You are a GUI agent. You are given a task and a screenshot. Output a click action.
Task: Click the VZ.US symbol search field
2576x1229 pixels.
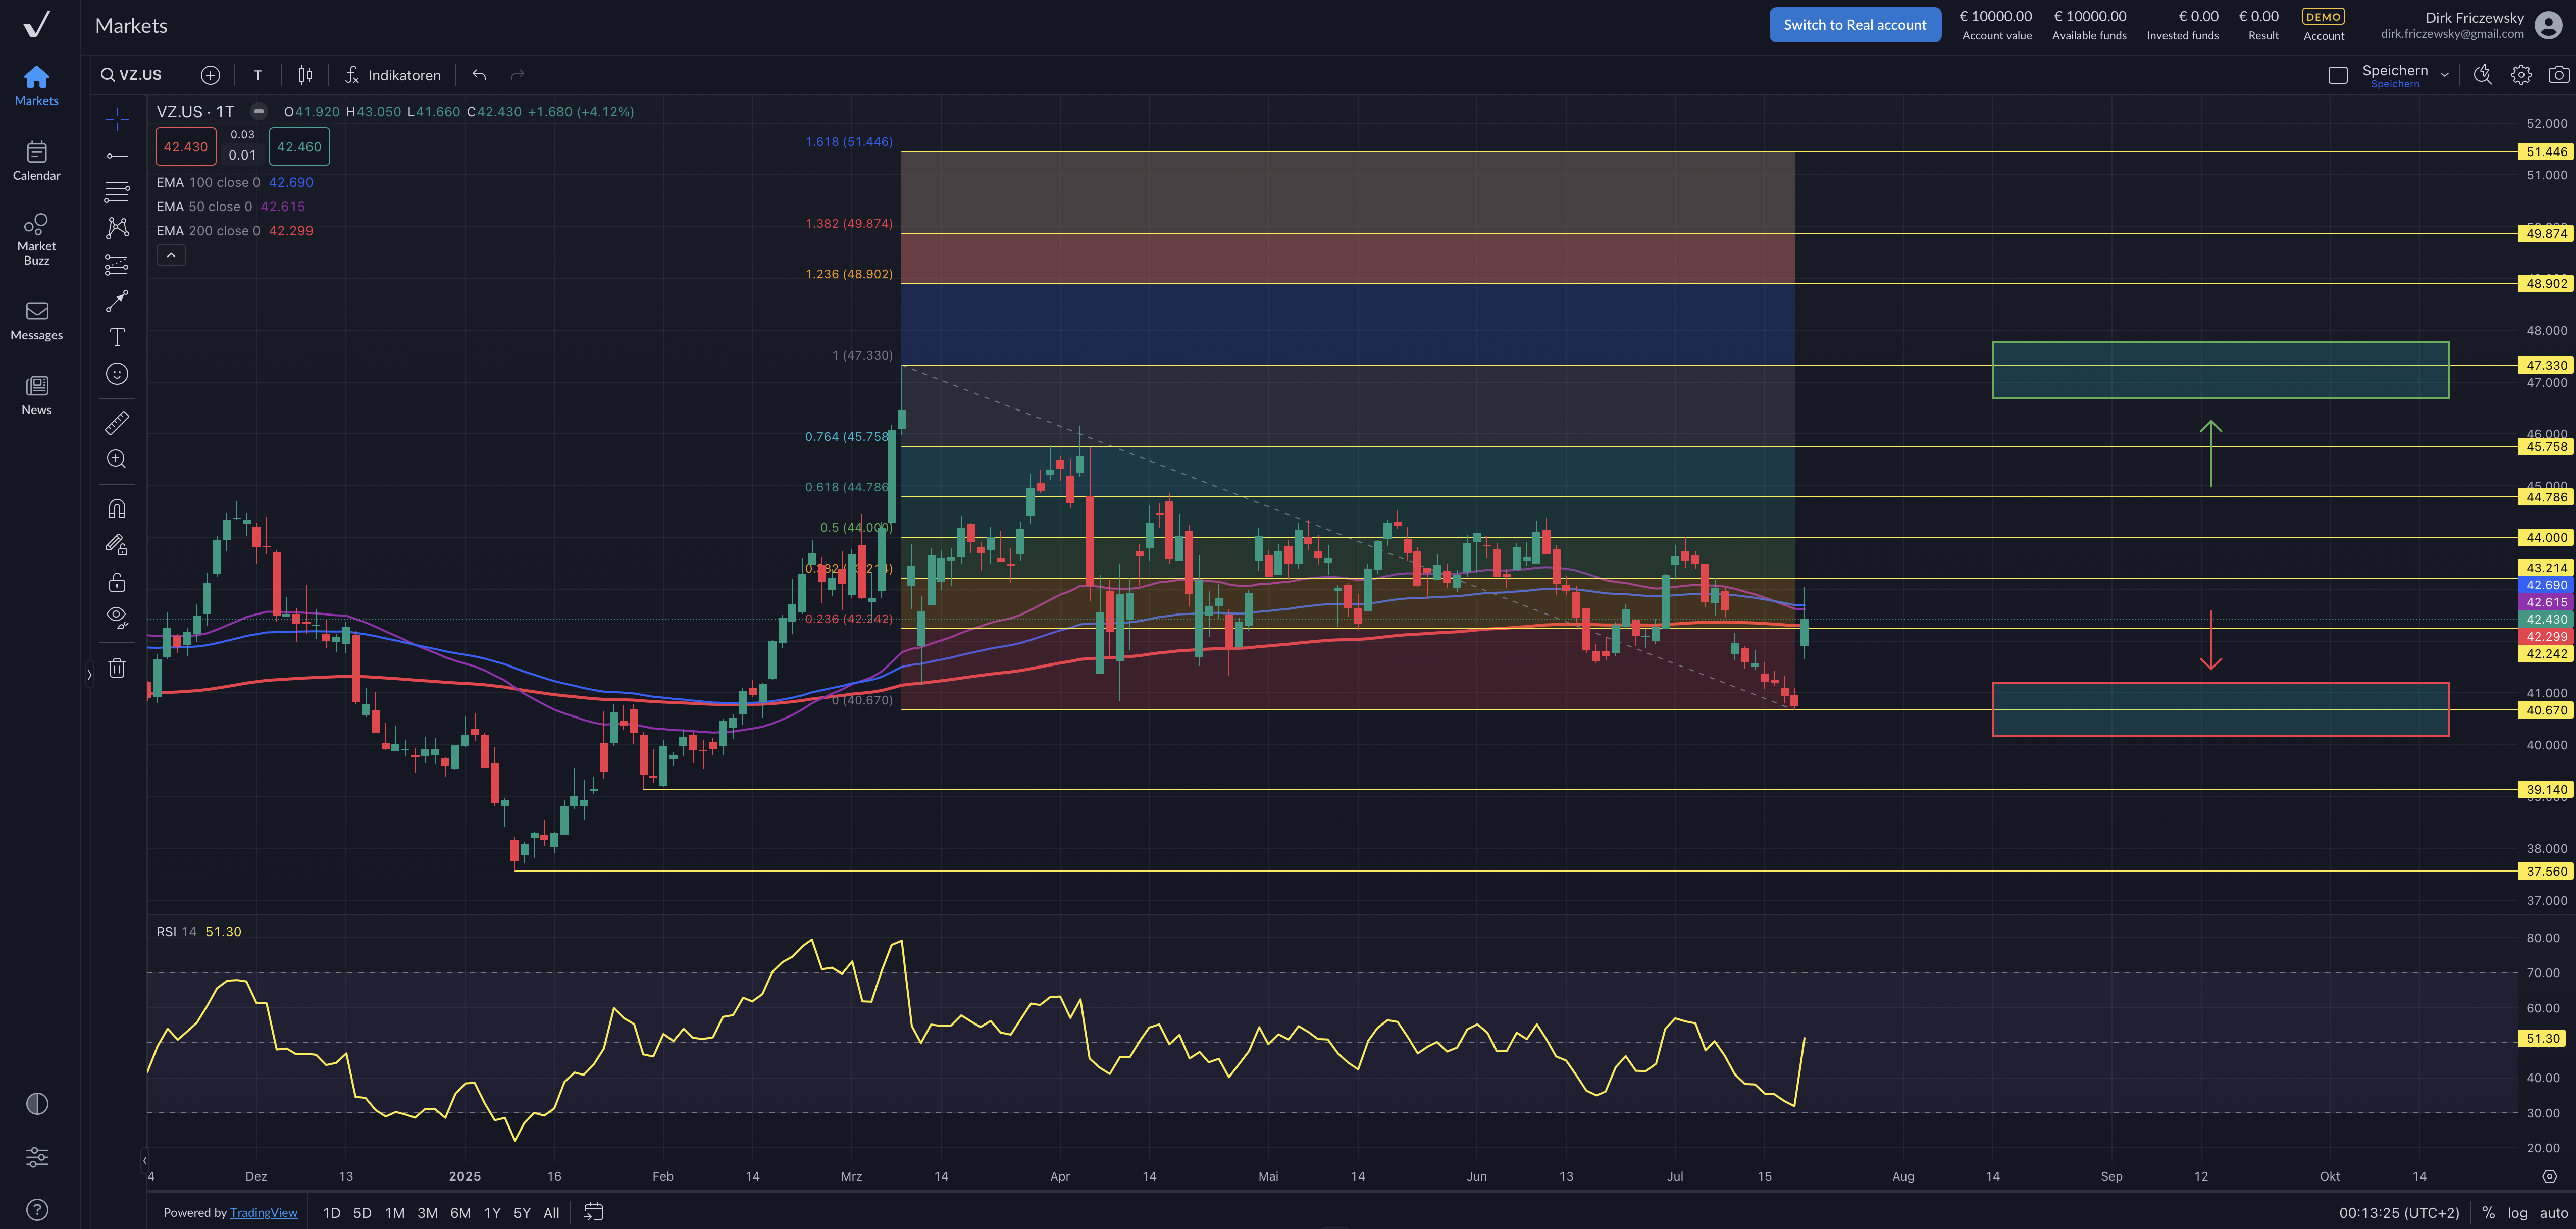pyautogui.click(x=140, y=75)
